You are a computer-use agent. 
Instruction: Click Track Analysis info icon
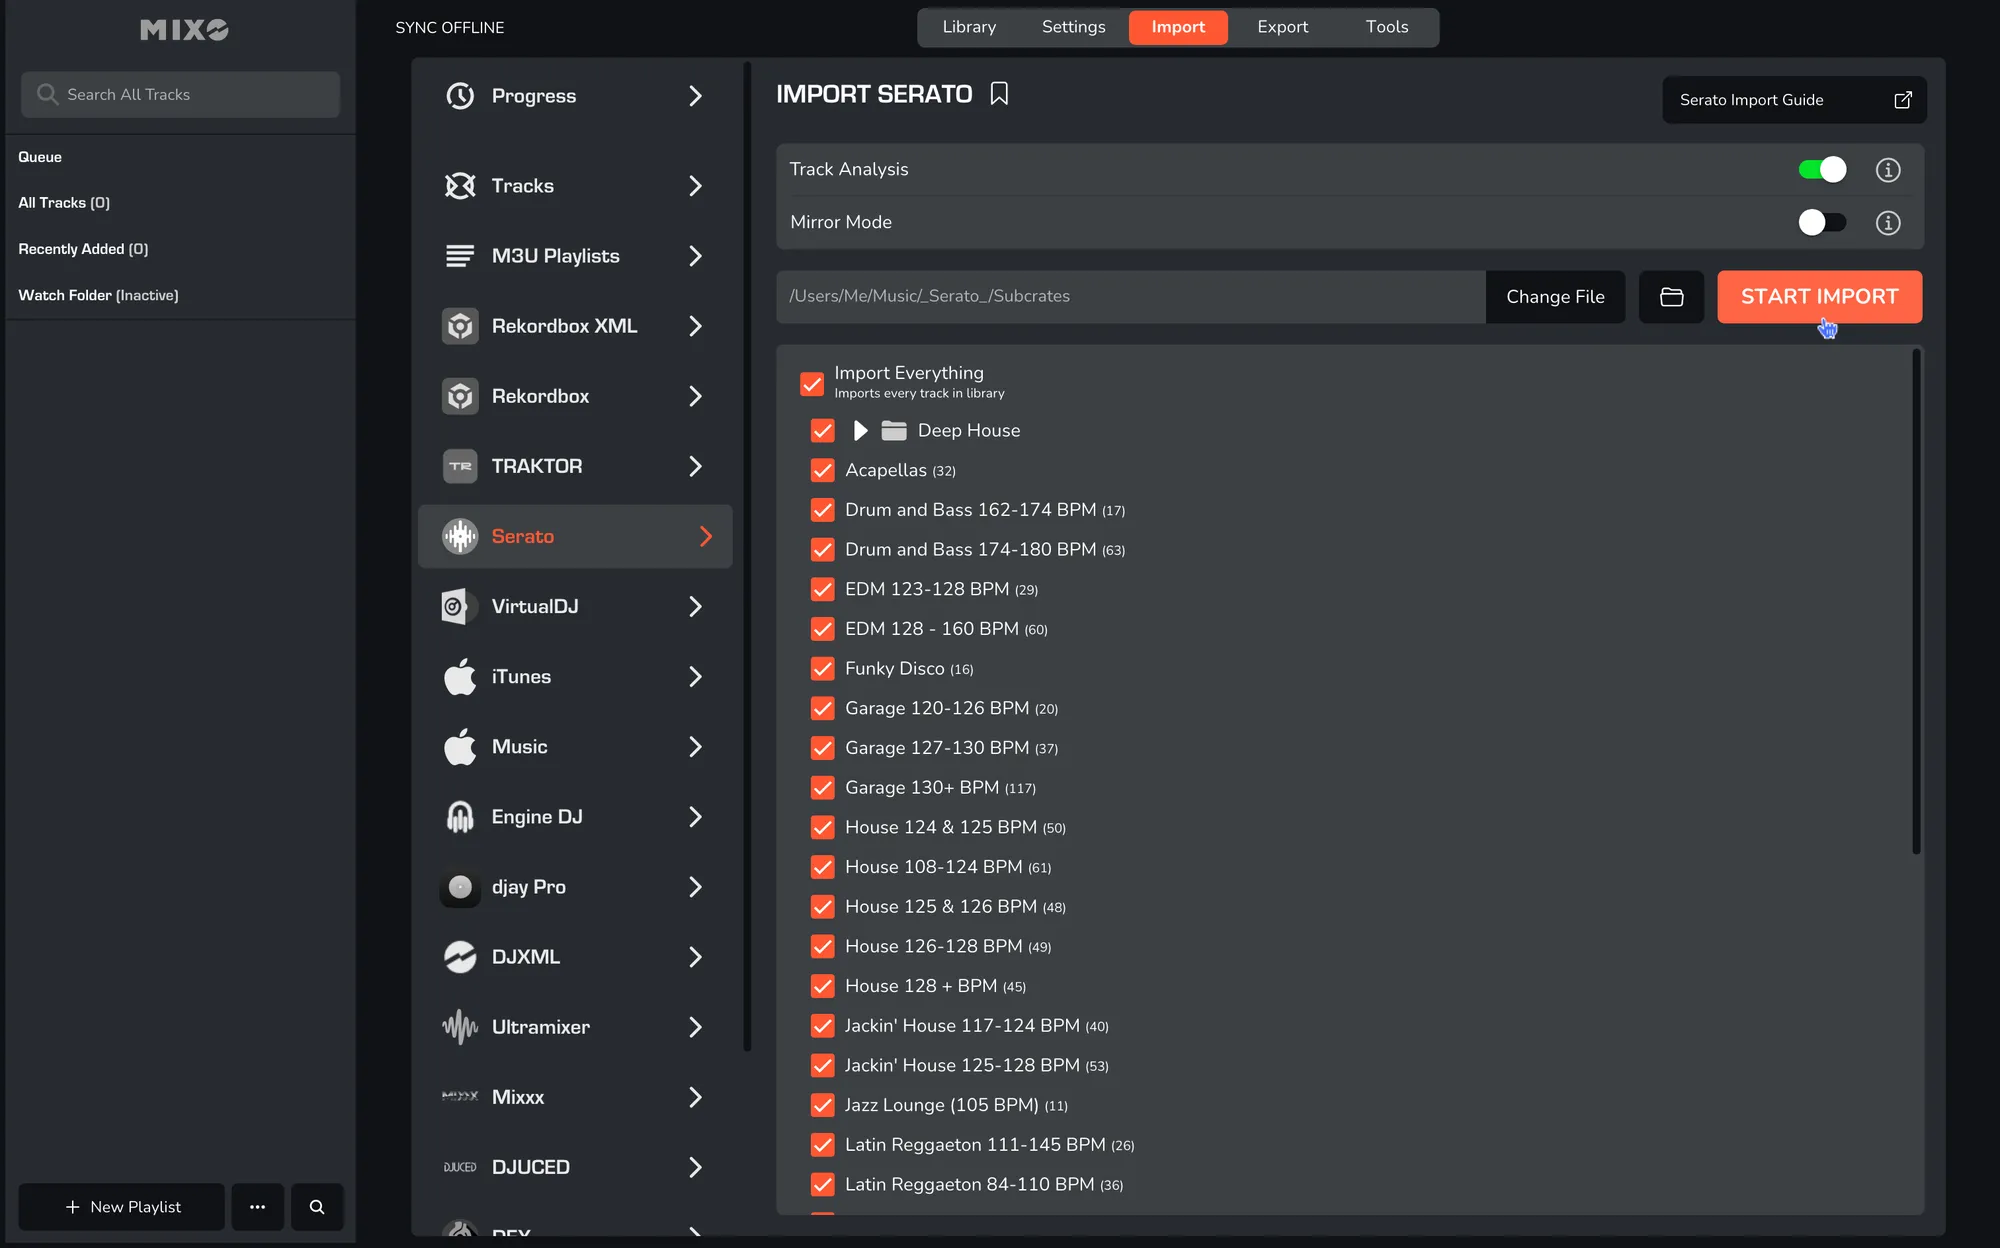(1887, 170)
